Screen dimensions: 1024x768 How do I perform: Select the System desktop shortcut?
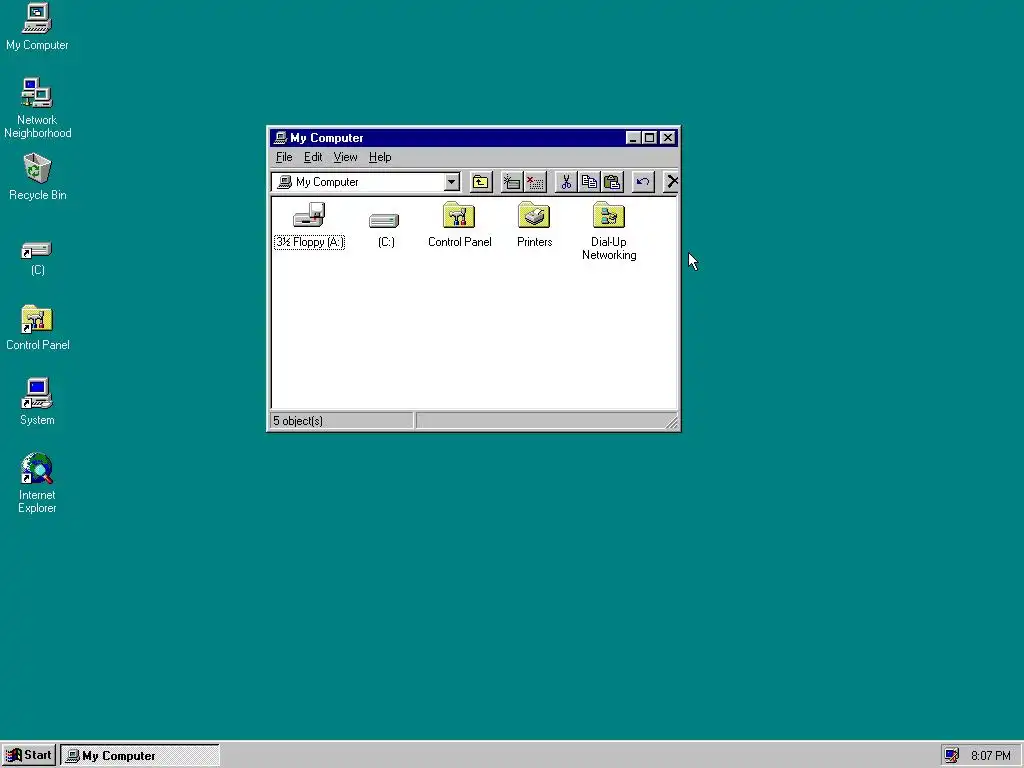(37, 402)
